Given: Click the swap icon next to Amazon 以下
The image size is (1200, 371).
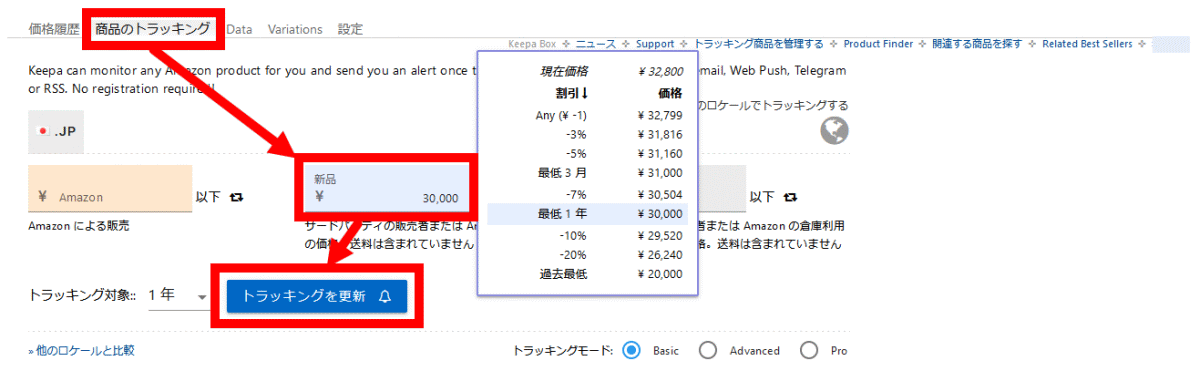Looking at the screenshot, I should point(236,197).
